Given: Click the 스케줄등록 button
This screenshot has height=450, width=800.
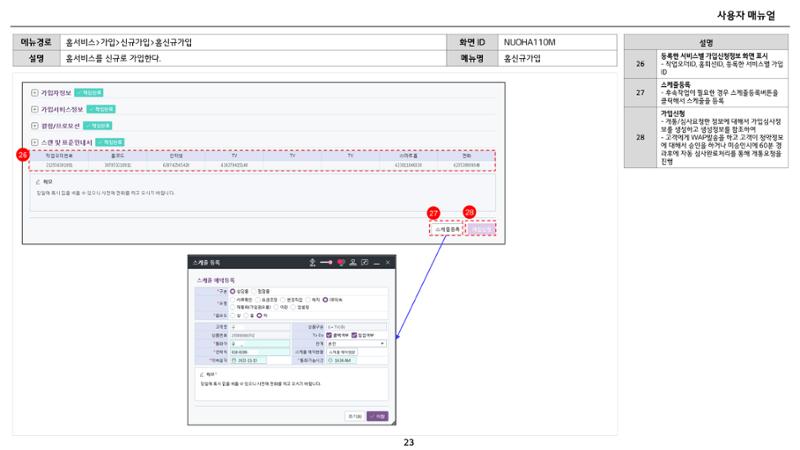Looking at the screenshot, I should 447,230.
